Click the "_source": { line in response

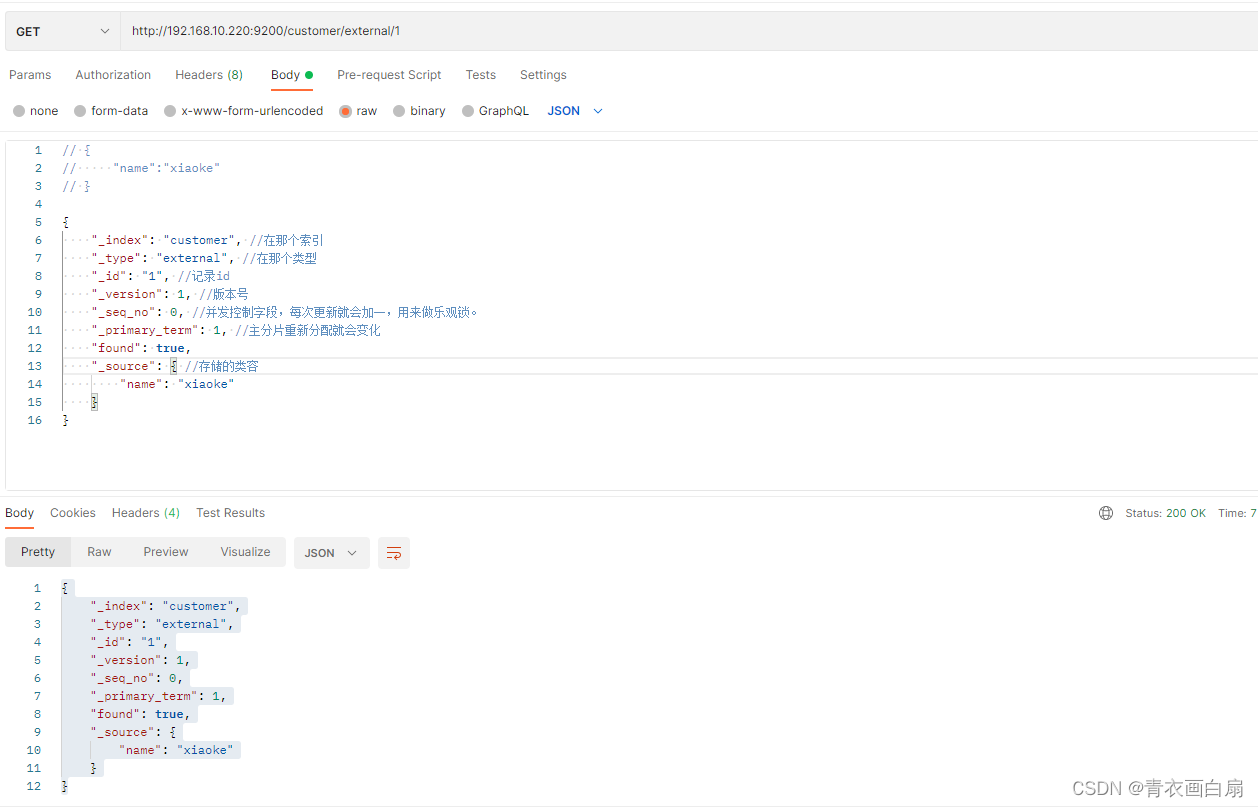[x=135, y=732]
